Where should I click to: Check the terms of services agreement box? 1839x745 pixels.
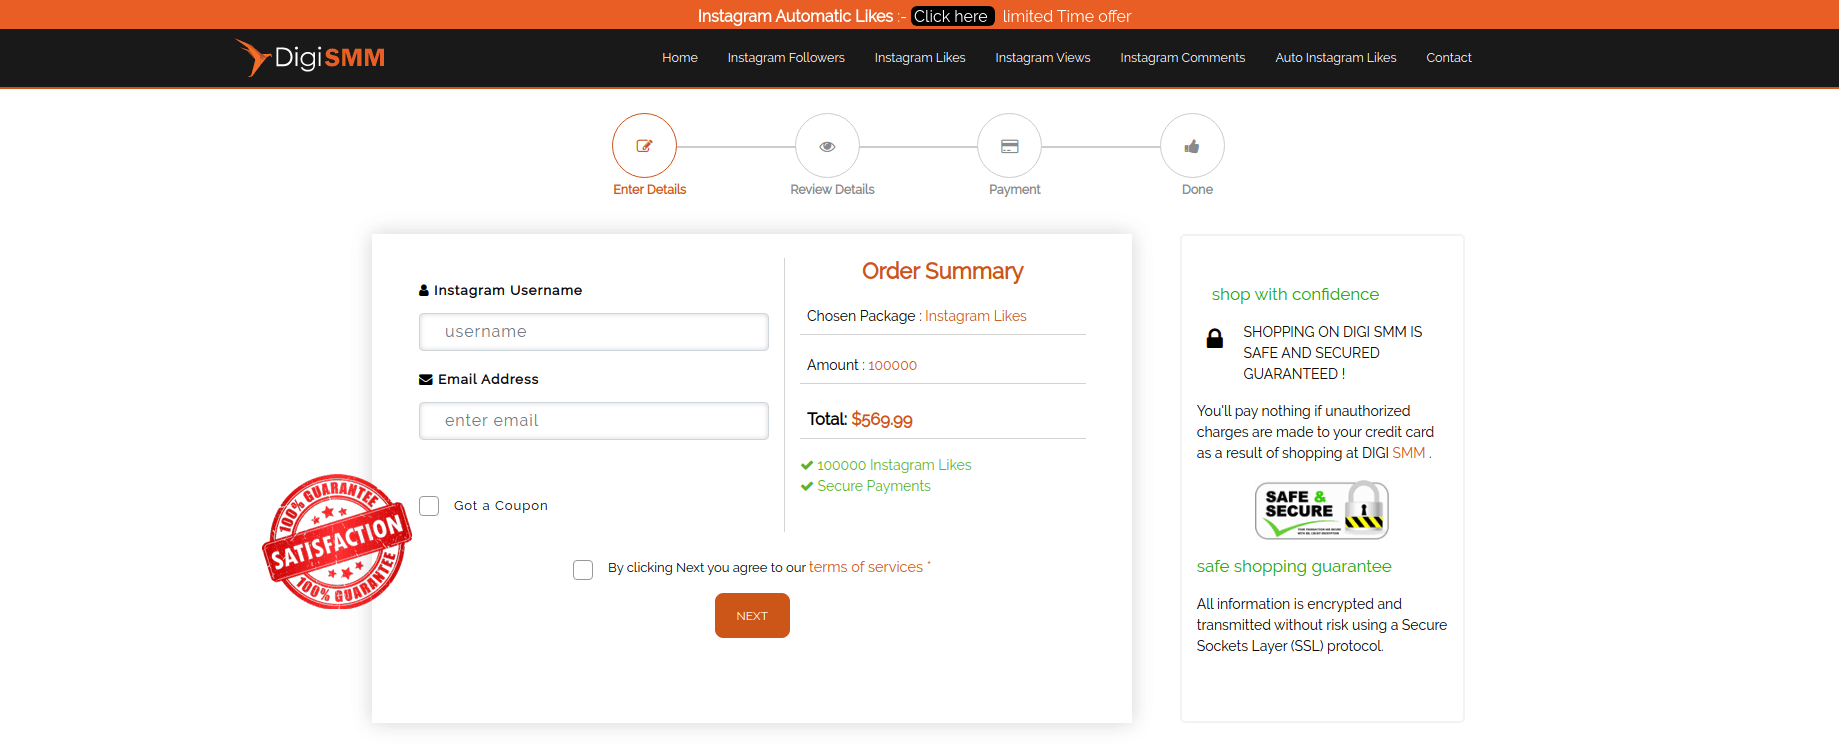click(583, 570)
